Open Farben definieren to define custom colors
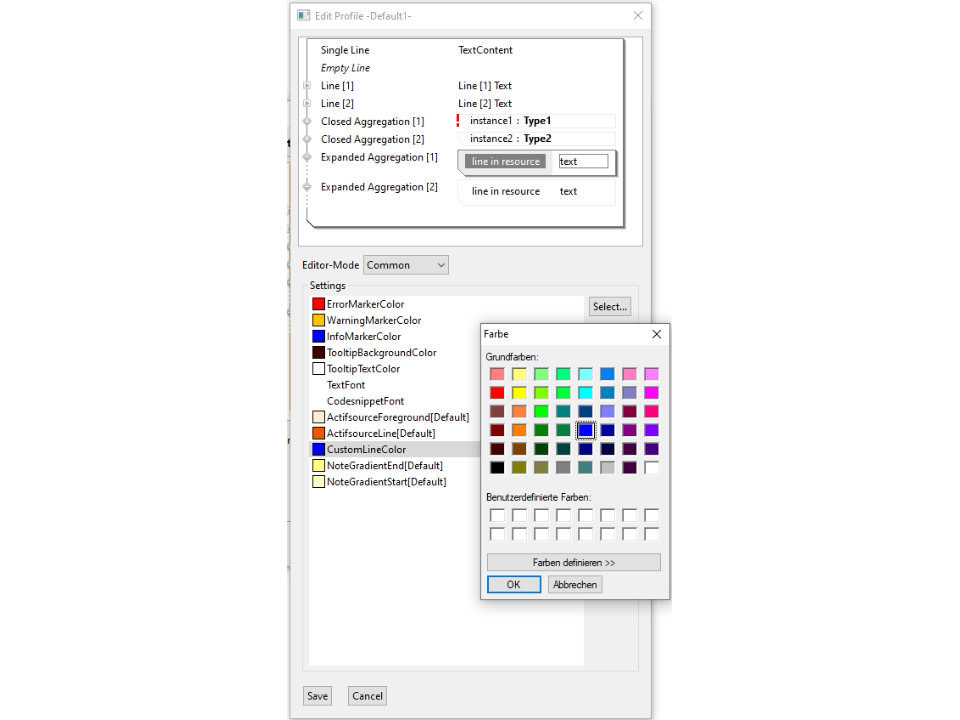The width and height of the screenshot is (960, 720). tap(574, 562)
